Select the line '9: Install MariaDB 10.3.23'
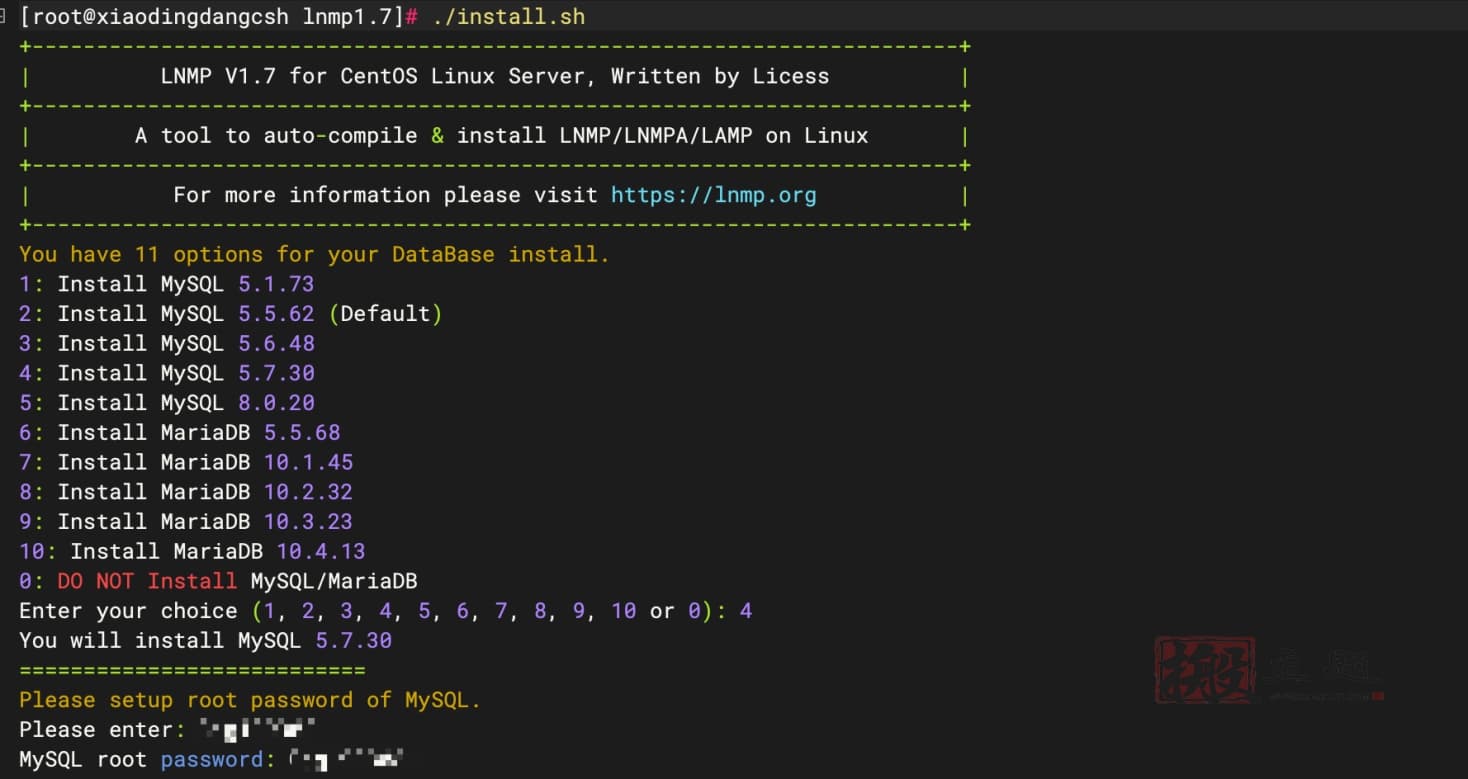This screenshot has width=1468, height=779. click(186, 521)
